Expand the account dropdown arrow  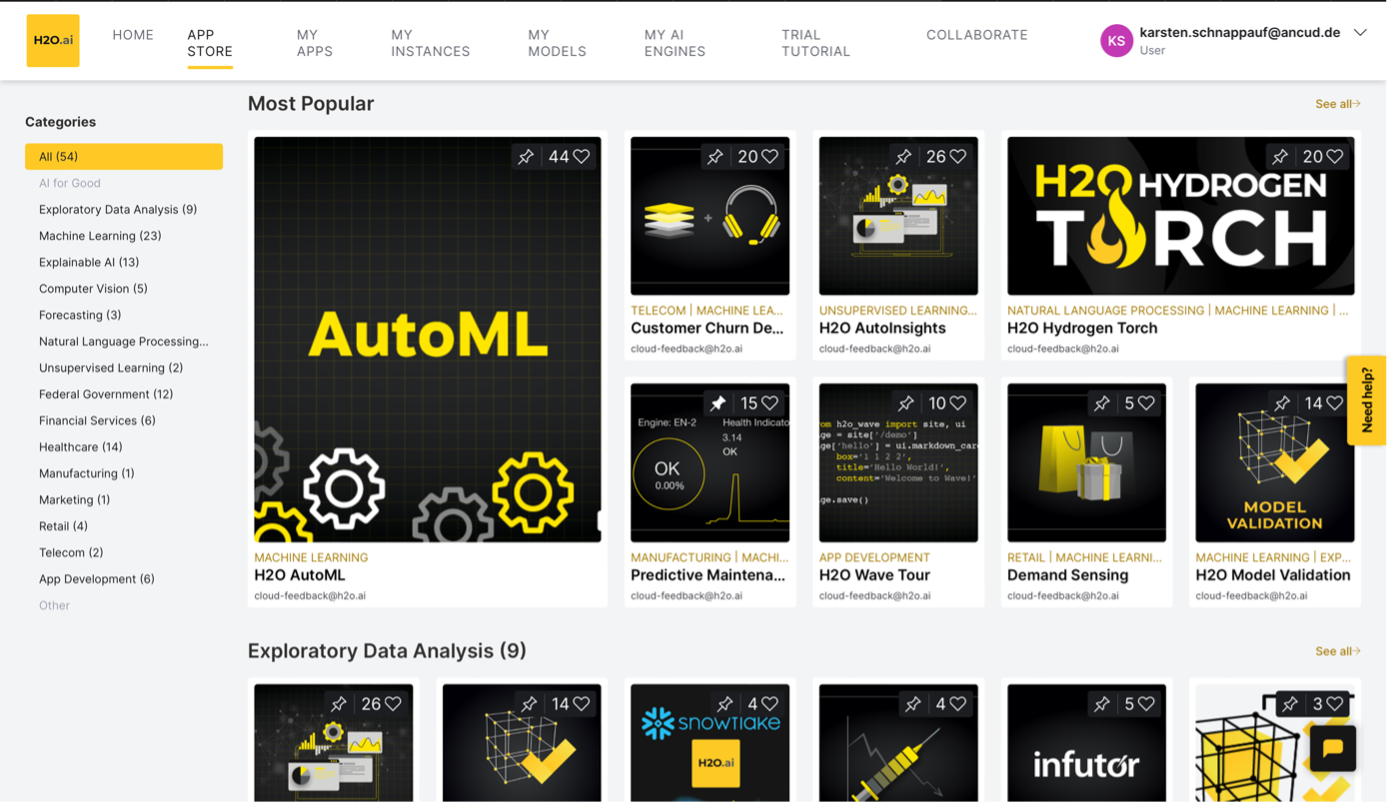click(1360, 33)
